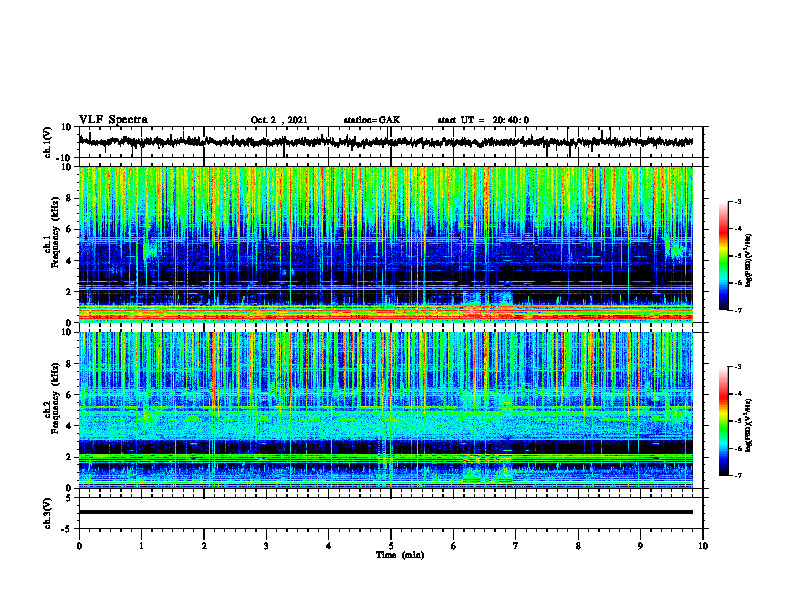Screen dimensions: 792x612
Task: Click inside the ch.1 spectrogram panel
Action: (x=385, y=244)
